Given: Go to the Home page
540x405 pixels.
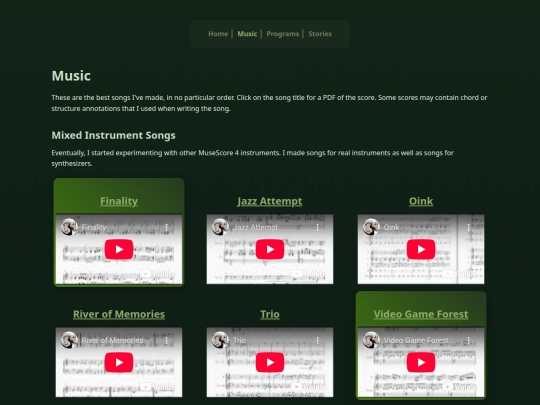Looking at the screenshot, I should coord(218,34).
